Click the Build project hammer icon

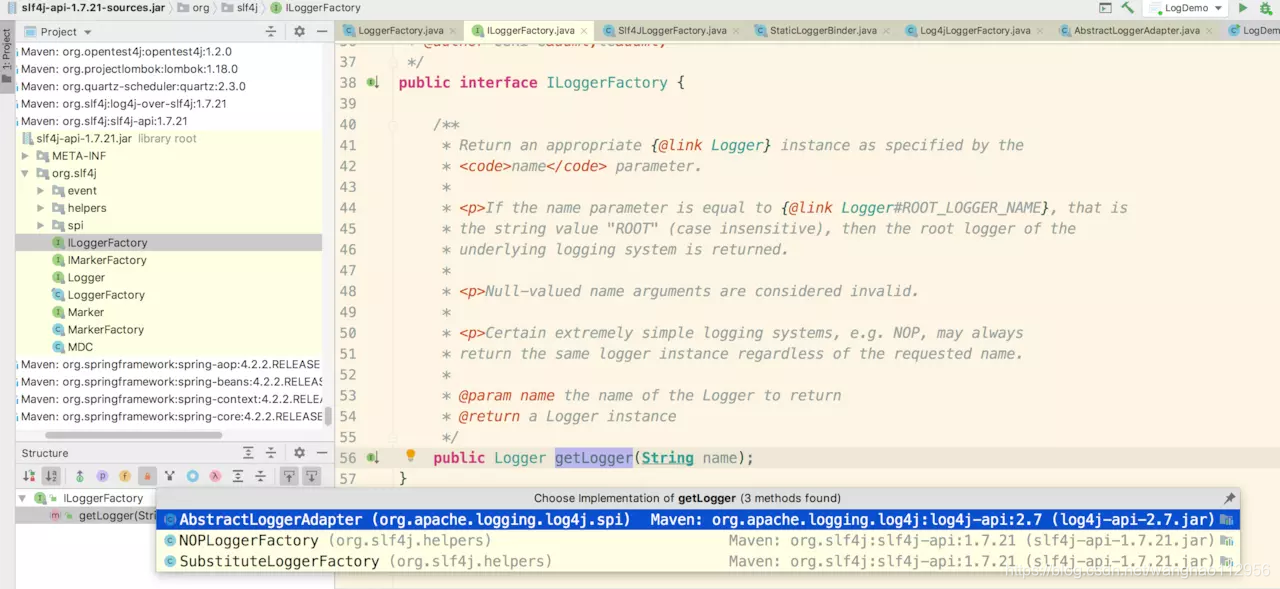[x=1127, y=8]
